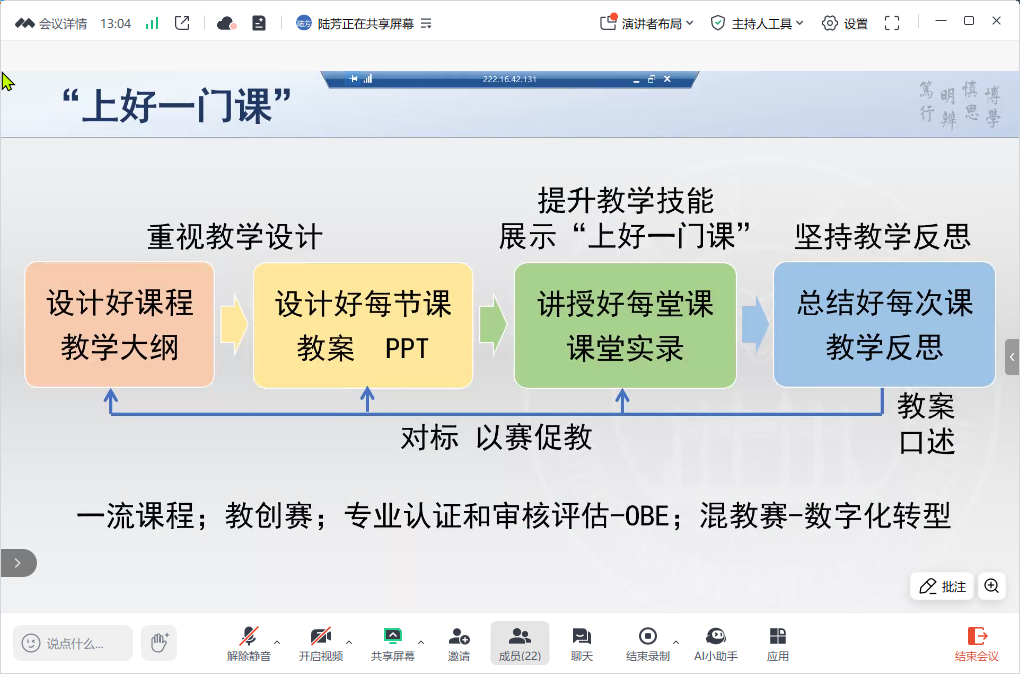The height and width of the screenshot is (674, 1020).
Task: Unmute the microphone (解除静音)
Action: (248, 643)
